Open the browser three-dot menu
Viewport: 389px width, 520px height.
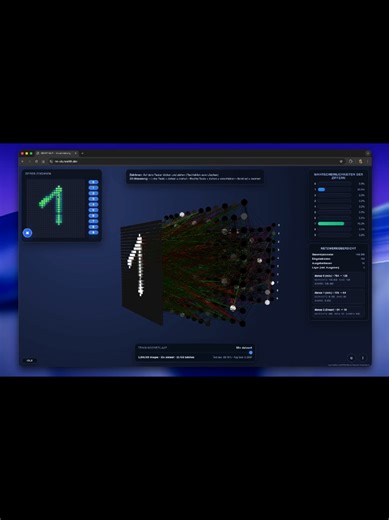[x=367, y=161]
